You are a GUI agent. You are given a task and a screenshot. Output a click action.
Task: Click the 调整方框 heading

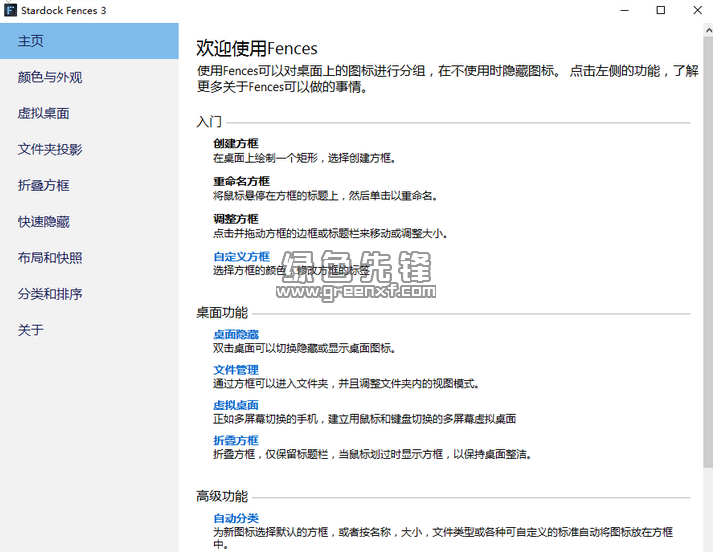(x=236, y=219)
